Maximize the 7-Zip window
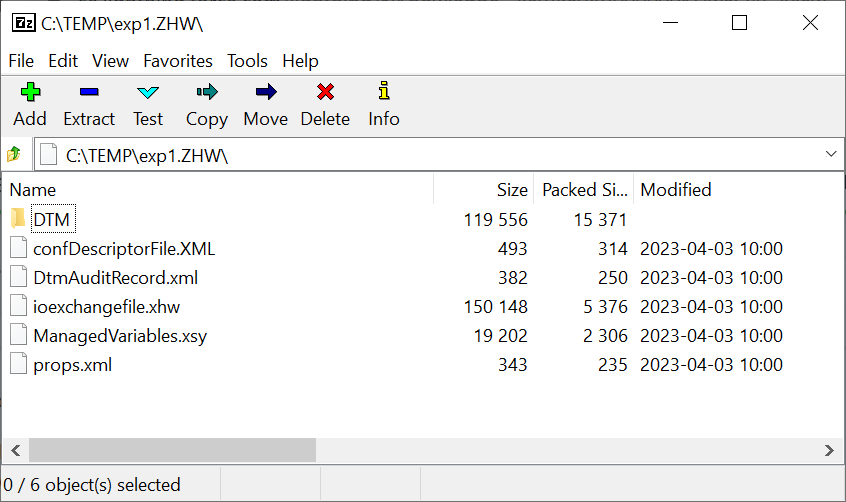This screenshot has width=846, height=502. 739,23
